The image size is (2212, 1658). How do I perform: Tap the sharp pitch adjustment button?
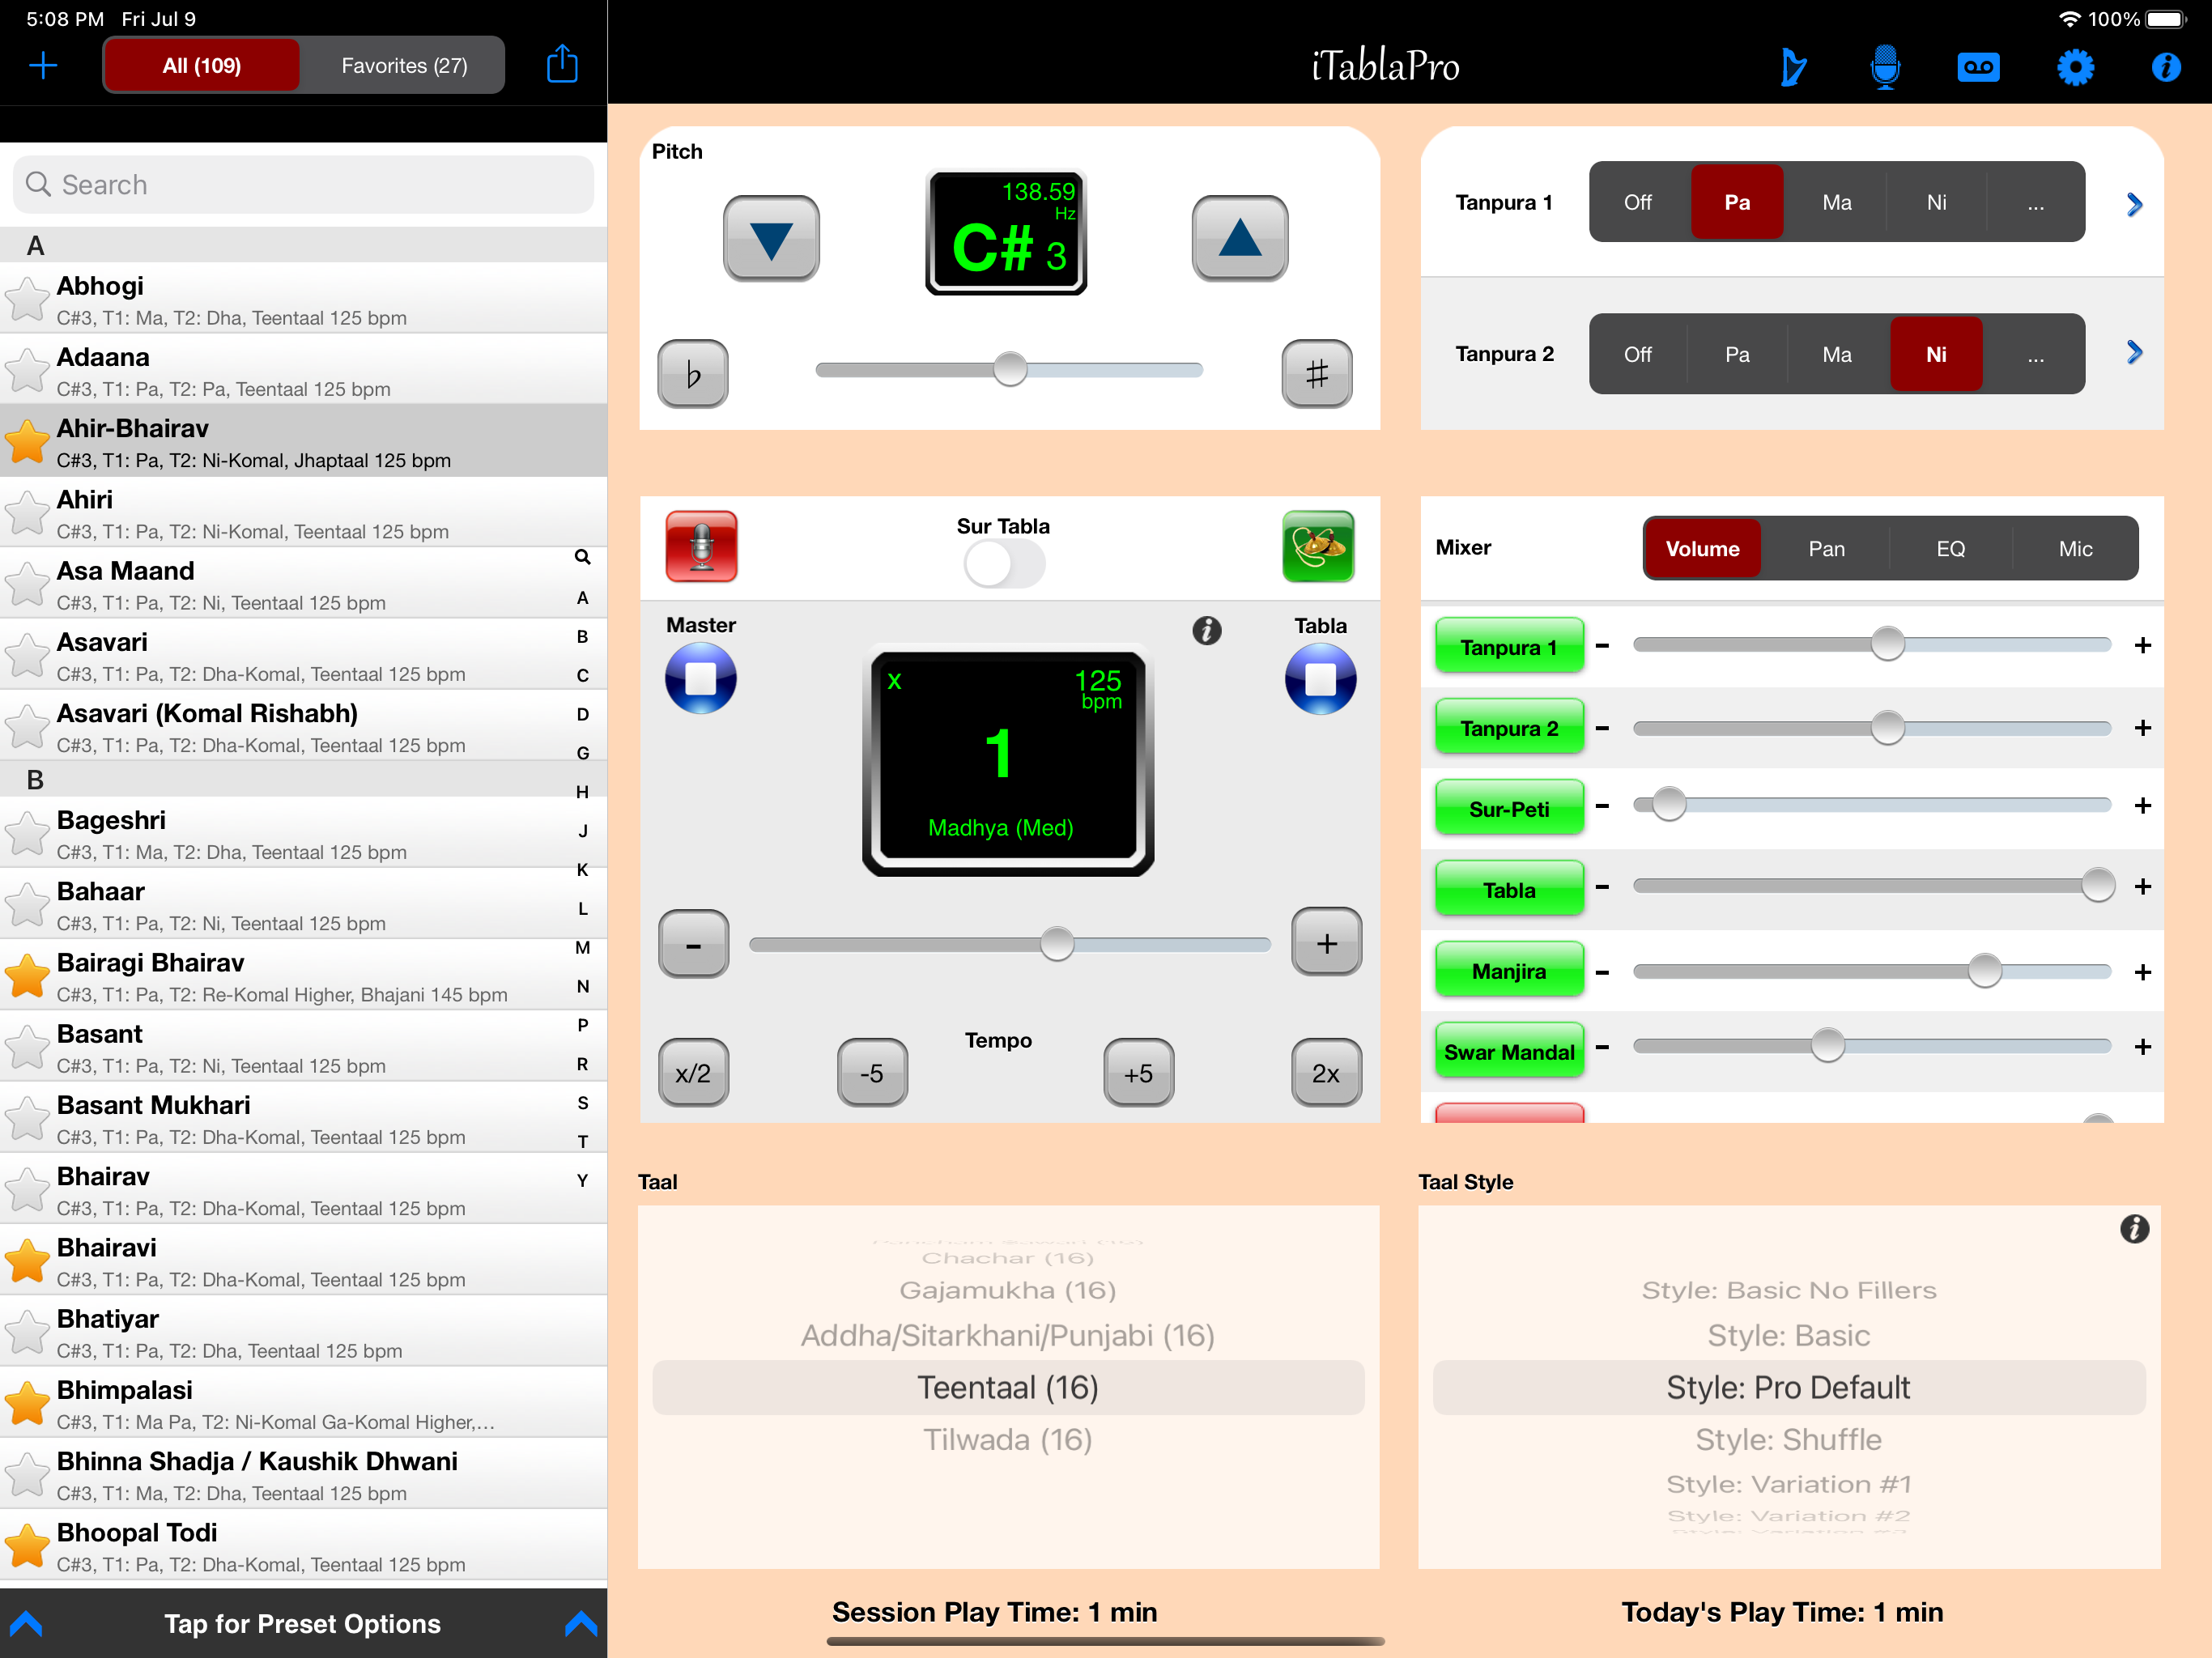[1316, 374]
